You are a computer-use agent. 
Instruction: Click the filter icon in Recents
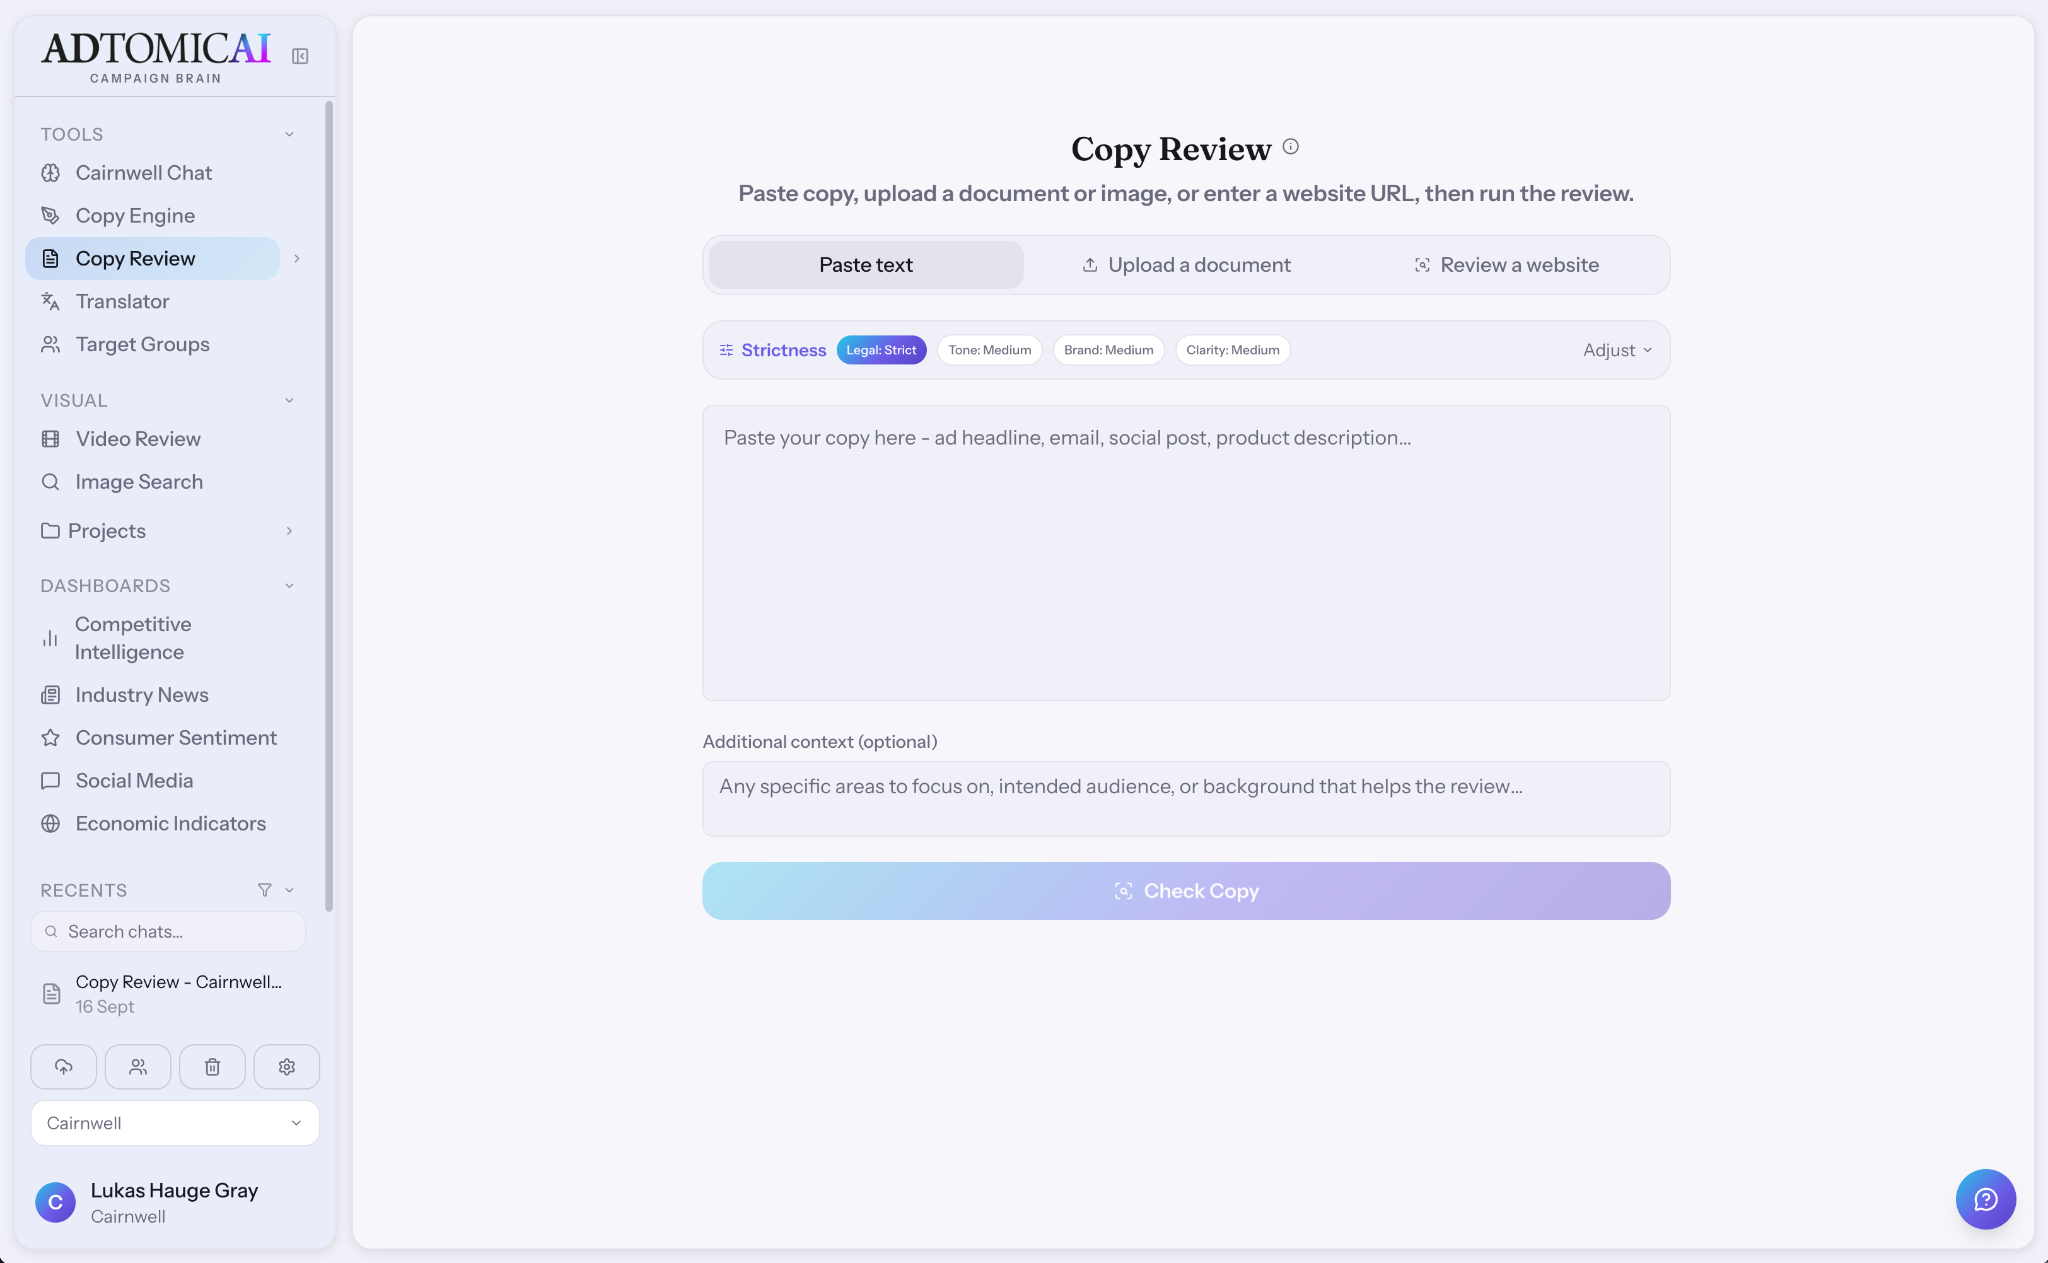click(265, 890)
